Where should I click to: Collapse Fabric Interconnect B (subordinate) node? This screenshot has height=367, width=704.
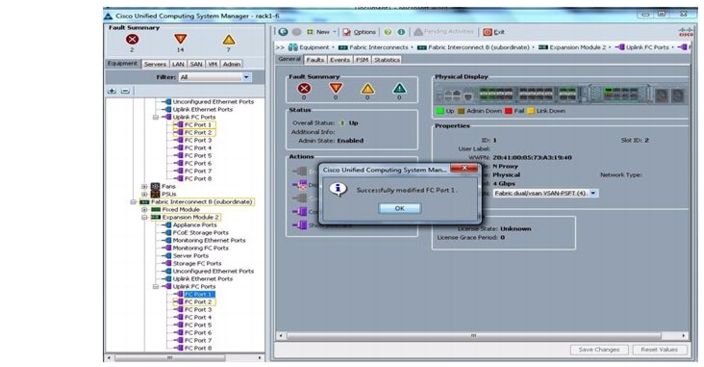click(x=133, y=202)
